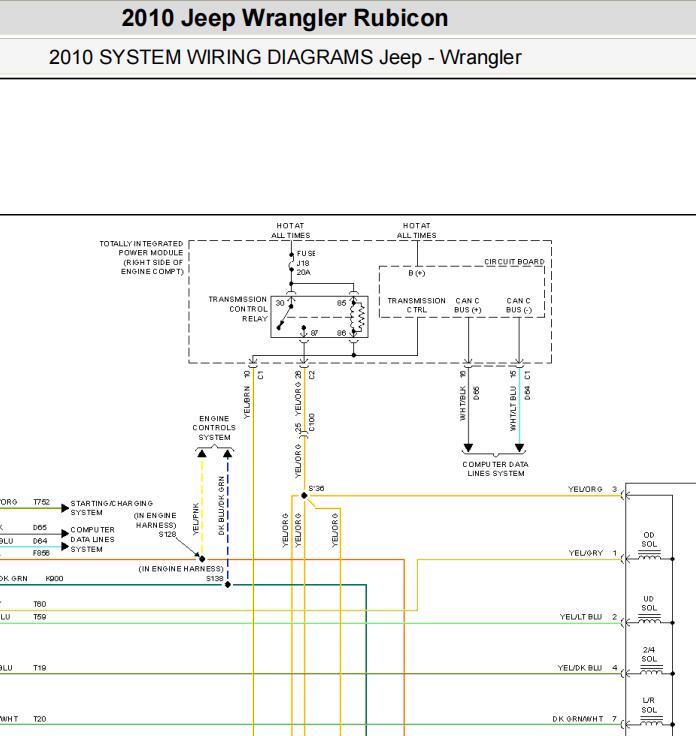The height and width of the screenshot is (736, 696).
Task: Select the "2010 SYSTEM WIRING DIAGRAMS Jeep - Wrangler" heading
Action: pos(285,58)
